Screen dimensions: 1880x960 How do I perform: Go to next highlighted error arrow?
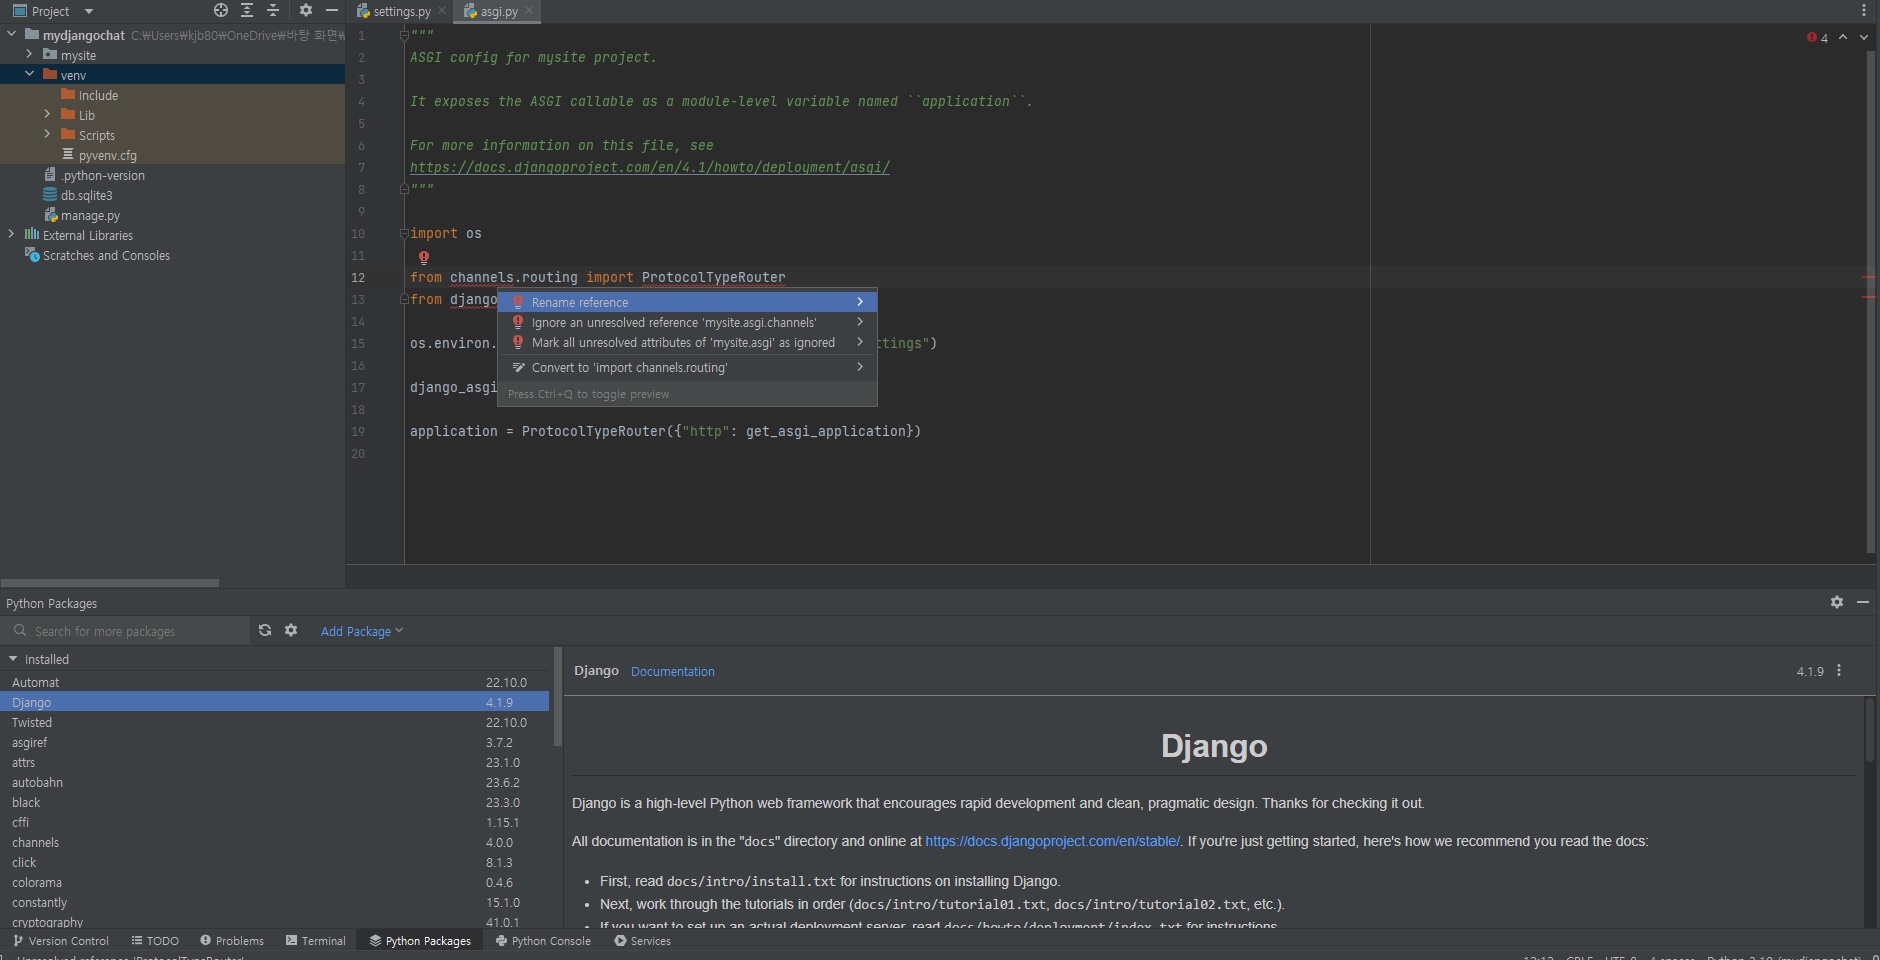[1863, 37]
